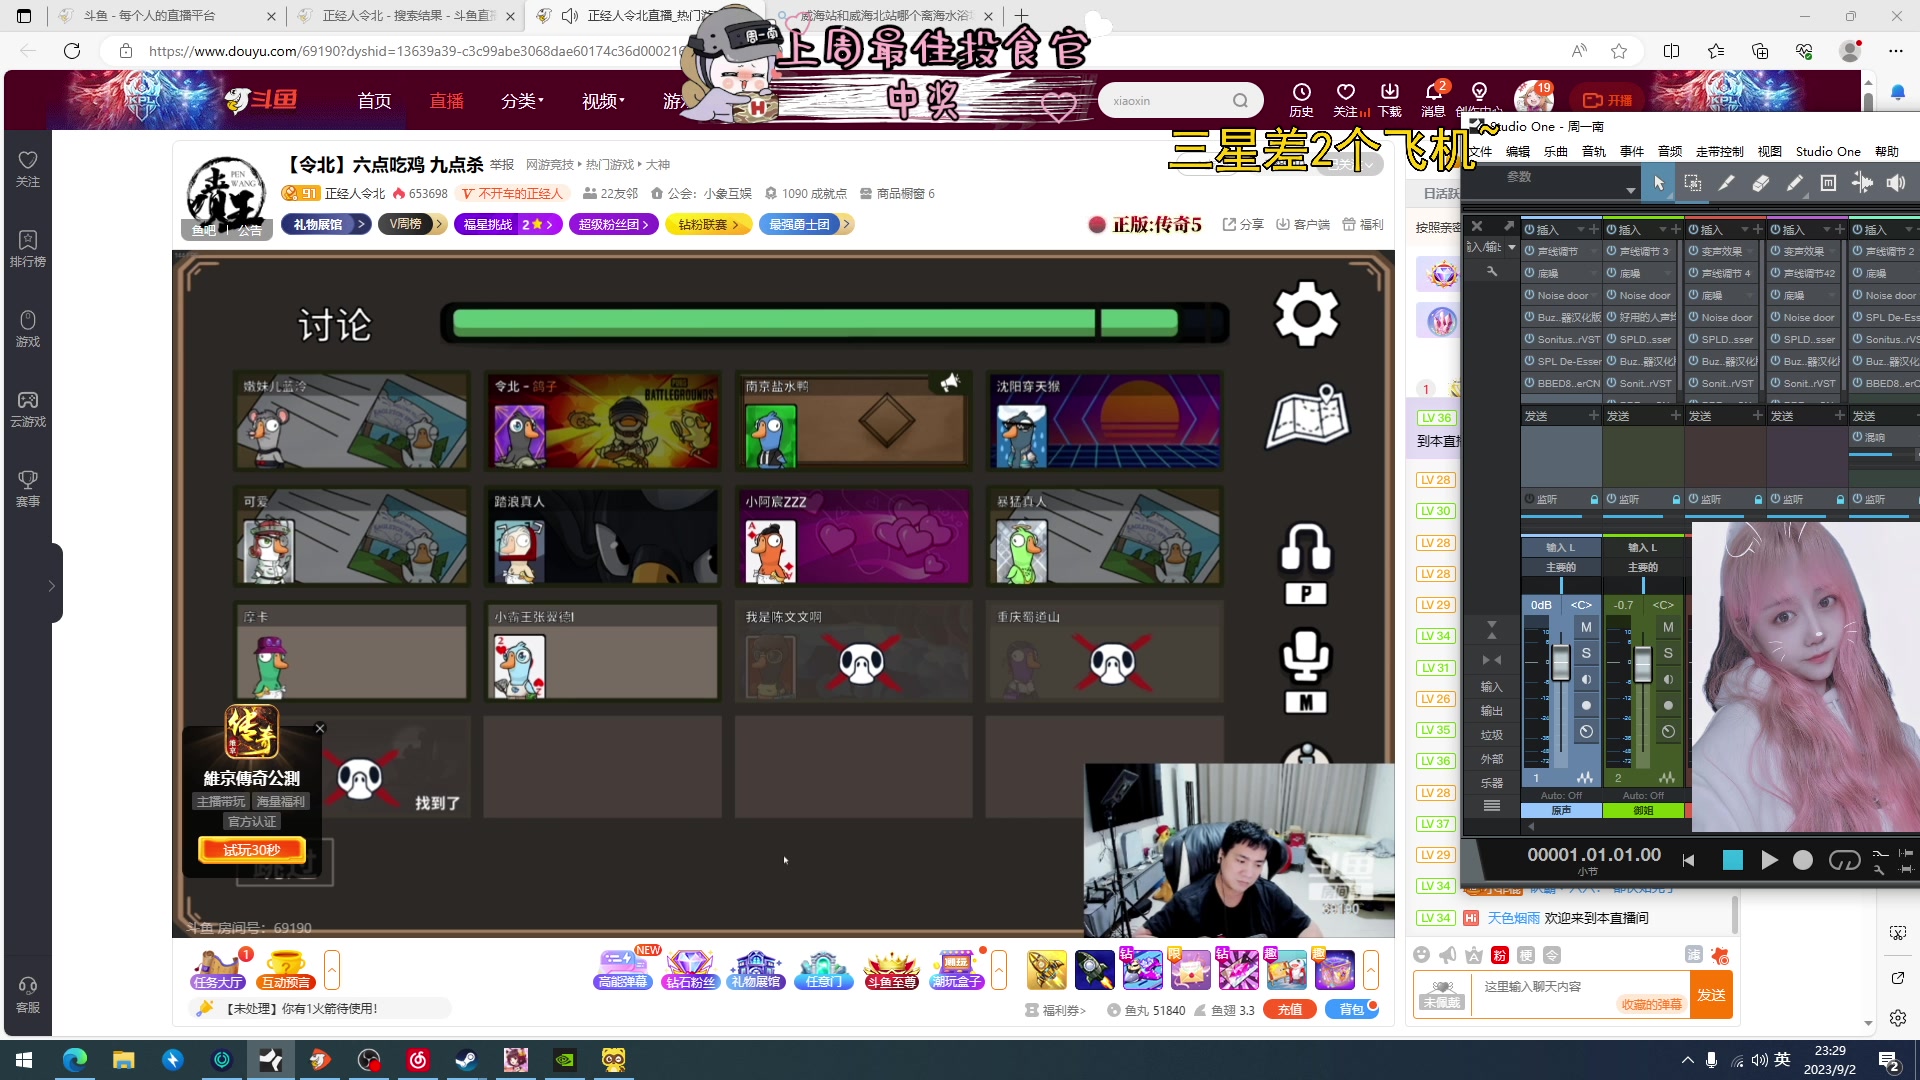Toggle 混响 send power button

[x=1858, y=437]
